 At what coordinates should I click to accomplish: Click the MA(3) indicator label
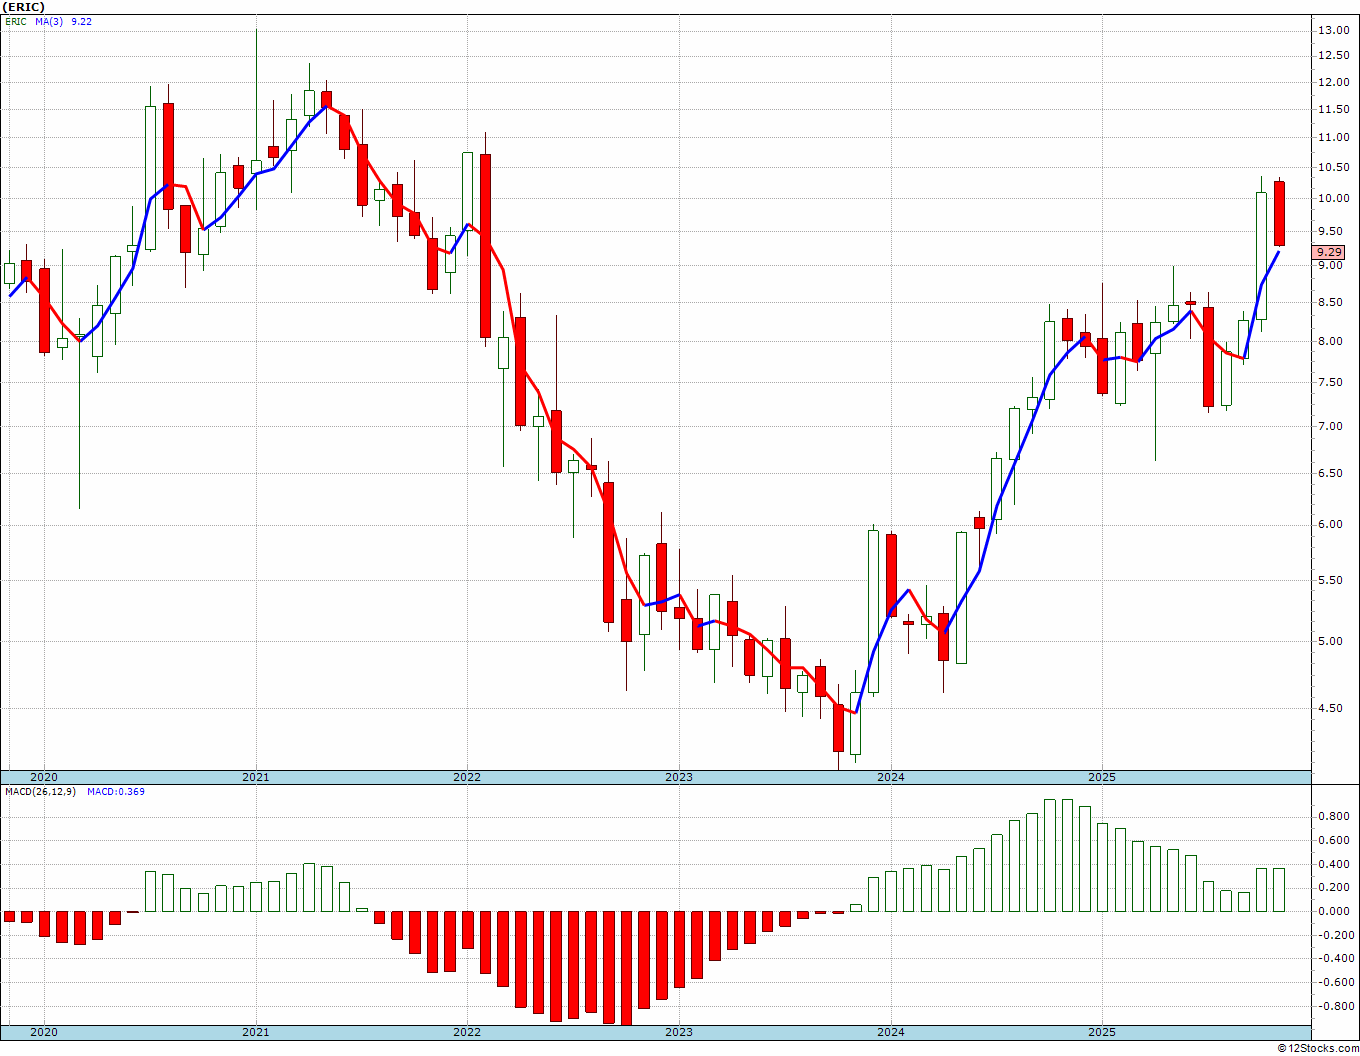(50, 21)
